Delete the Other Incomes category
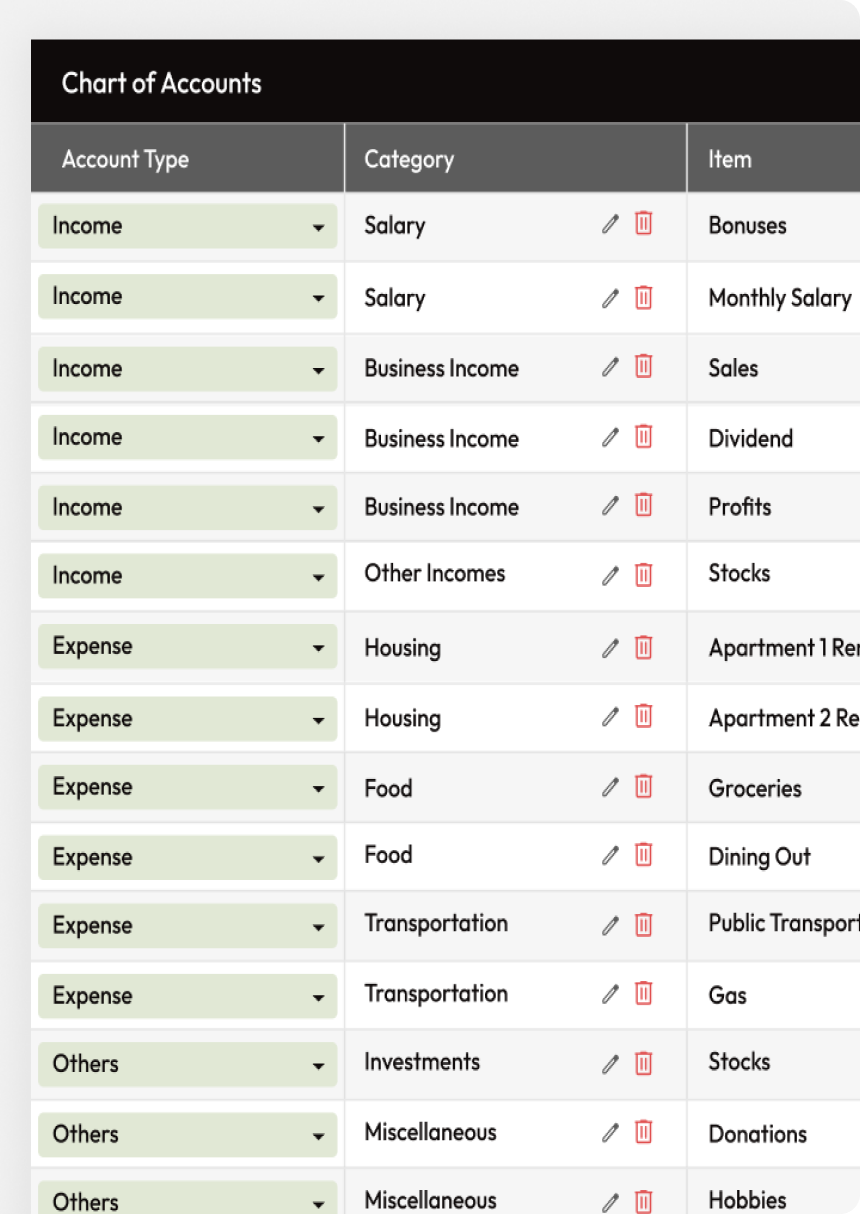Screen dimensions: 860x1214 coord(644,575)
